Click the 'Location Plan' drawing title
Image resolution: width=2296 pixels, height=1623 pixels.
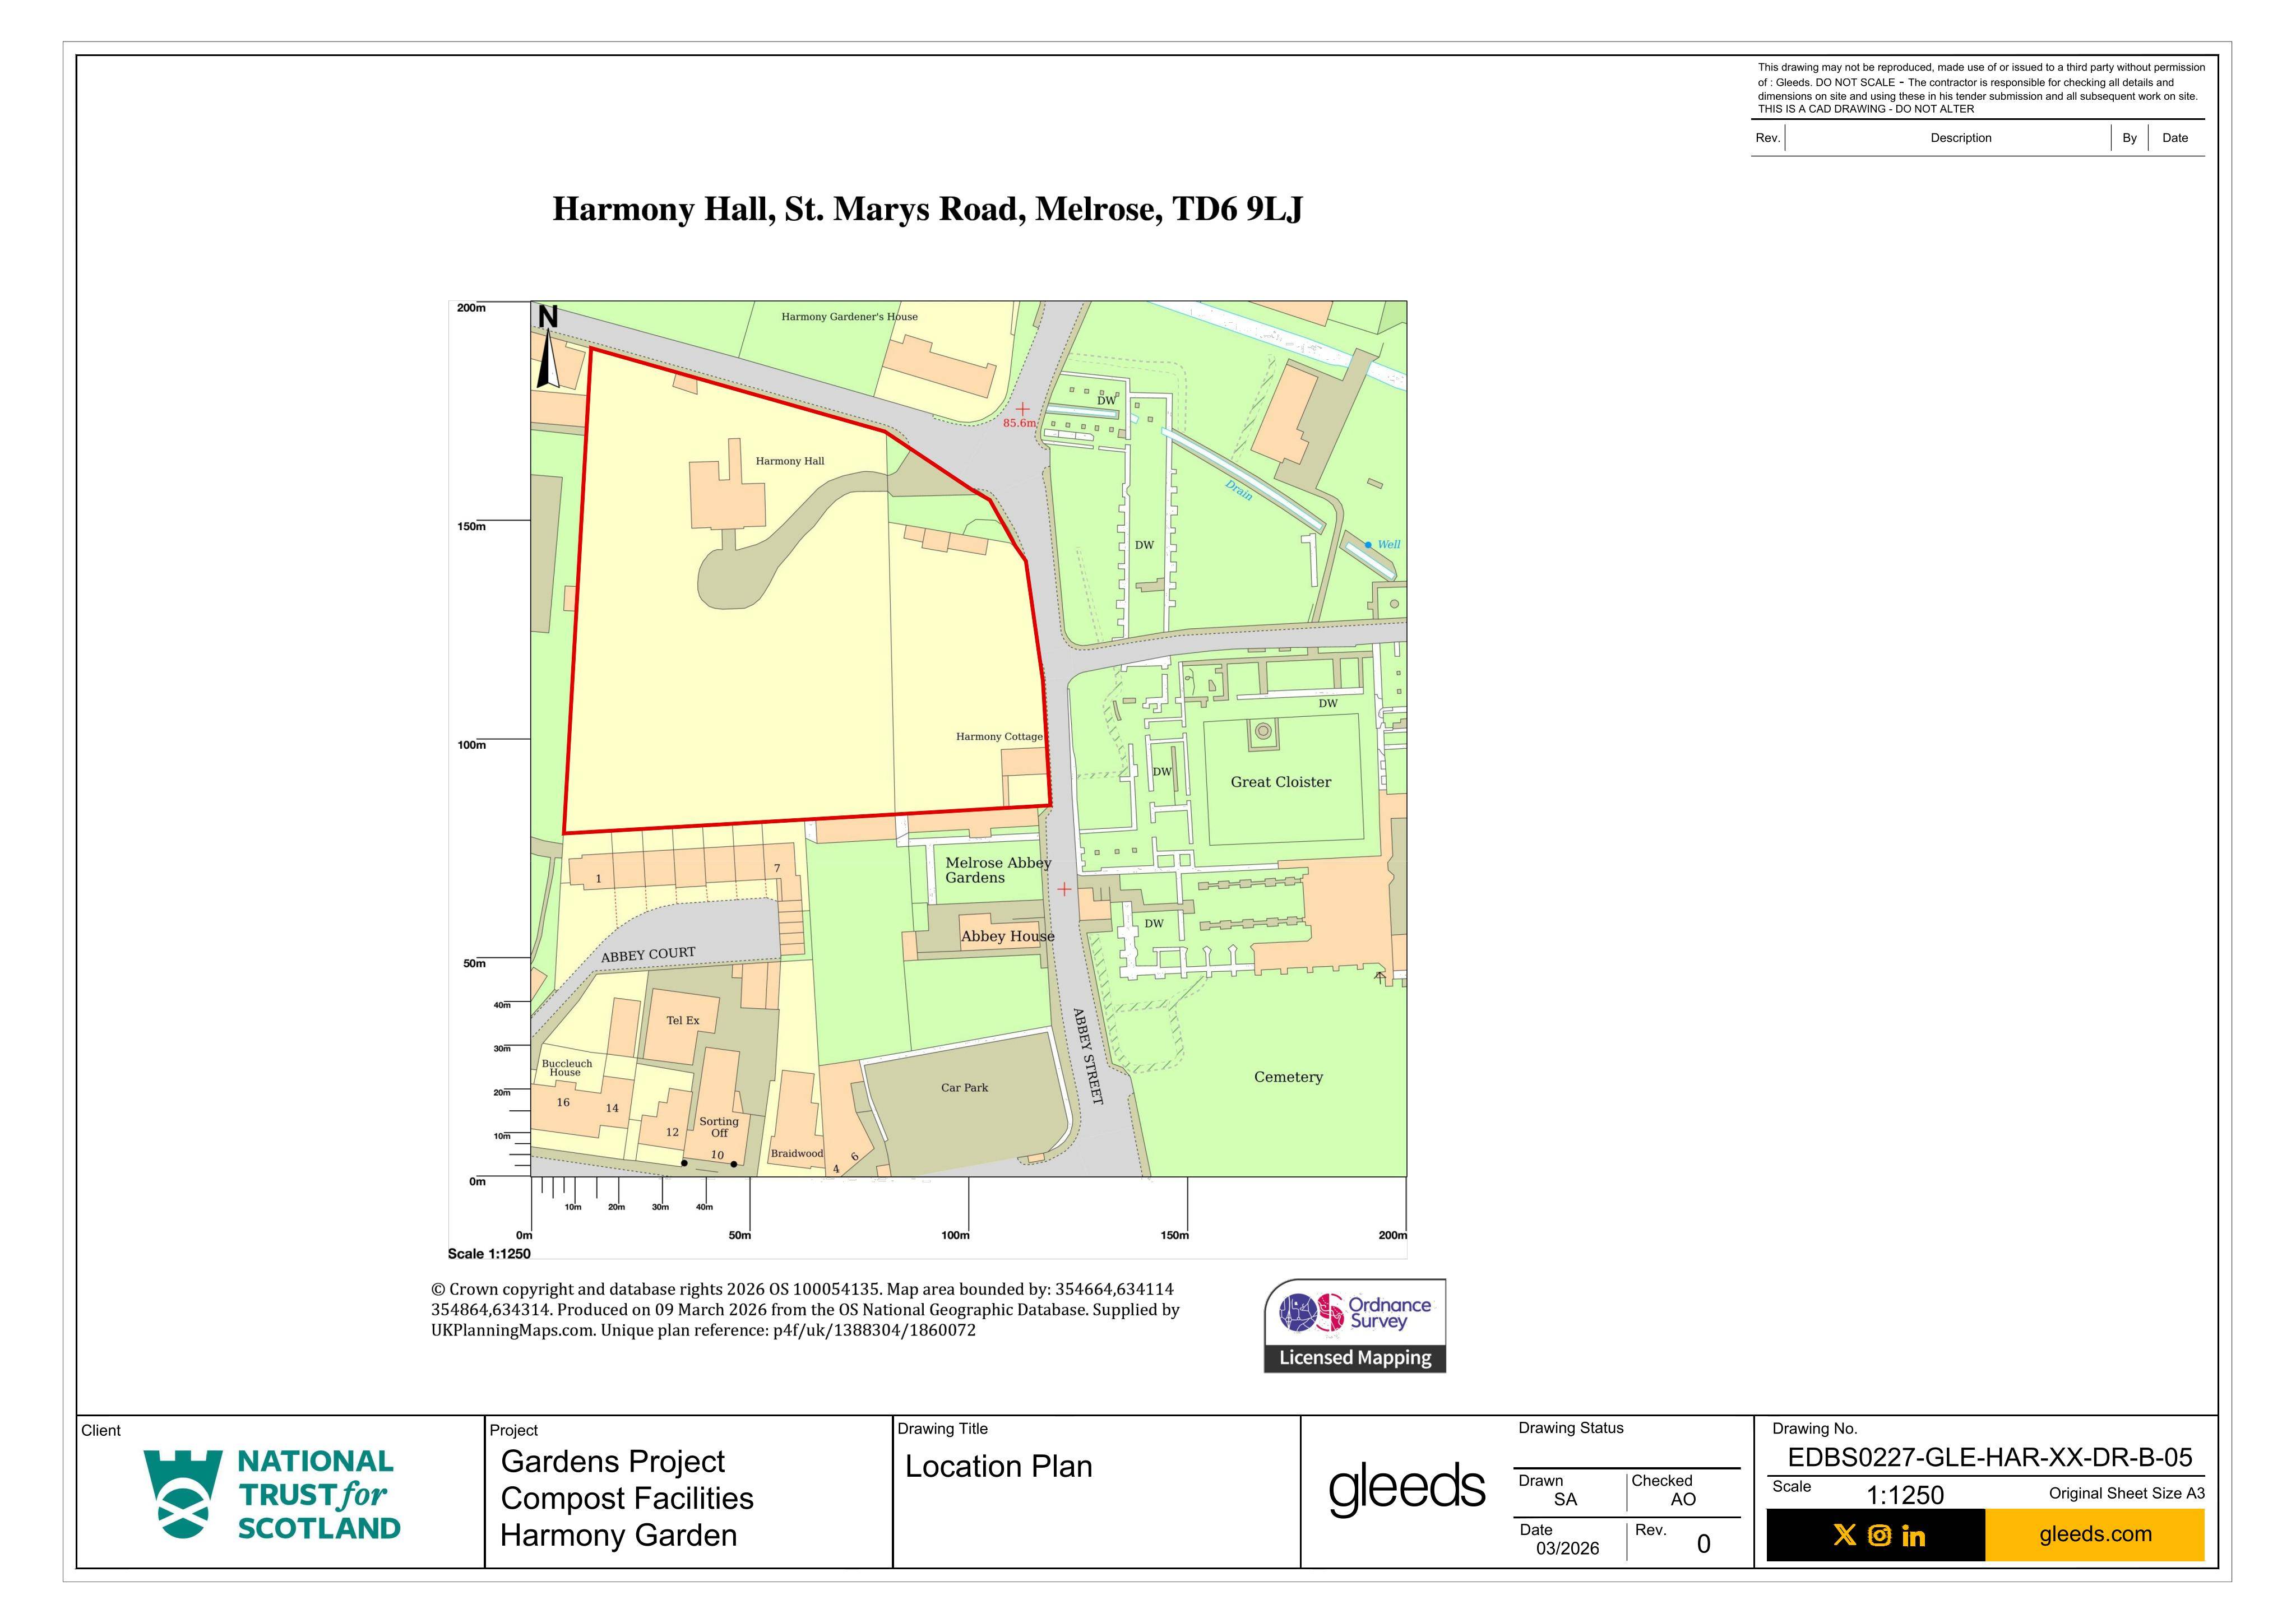point(998,1467)
